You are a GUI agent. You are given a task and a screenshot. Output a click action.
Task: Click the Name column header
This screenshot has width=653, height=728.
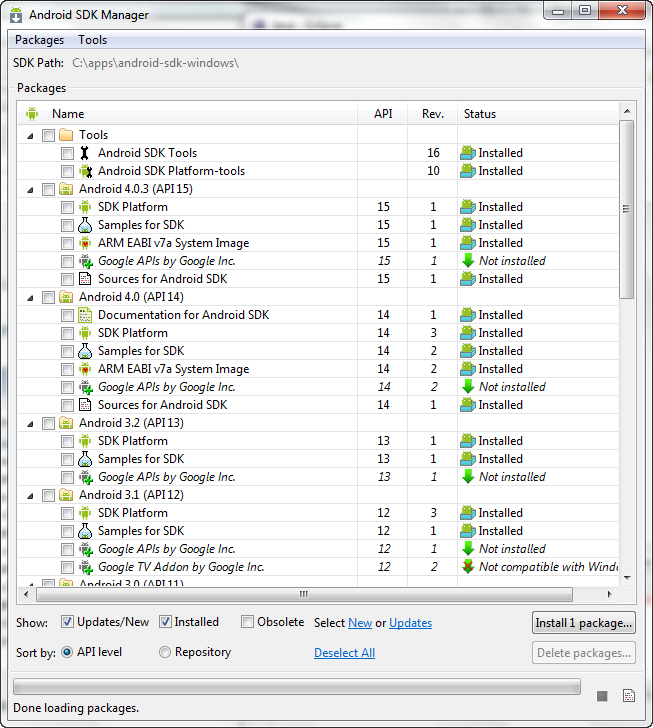coord(188,114)
